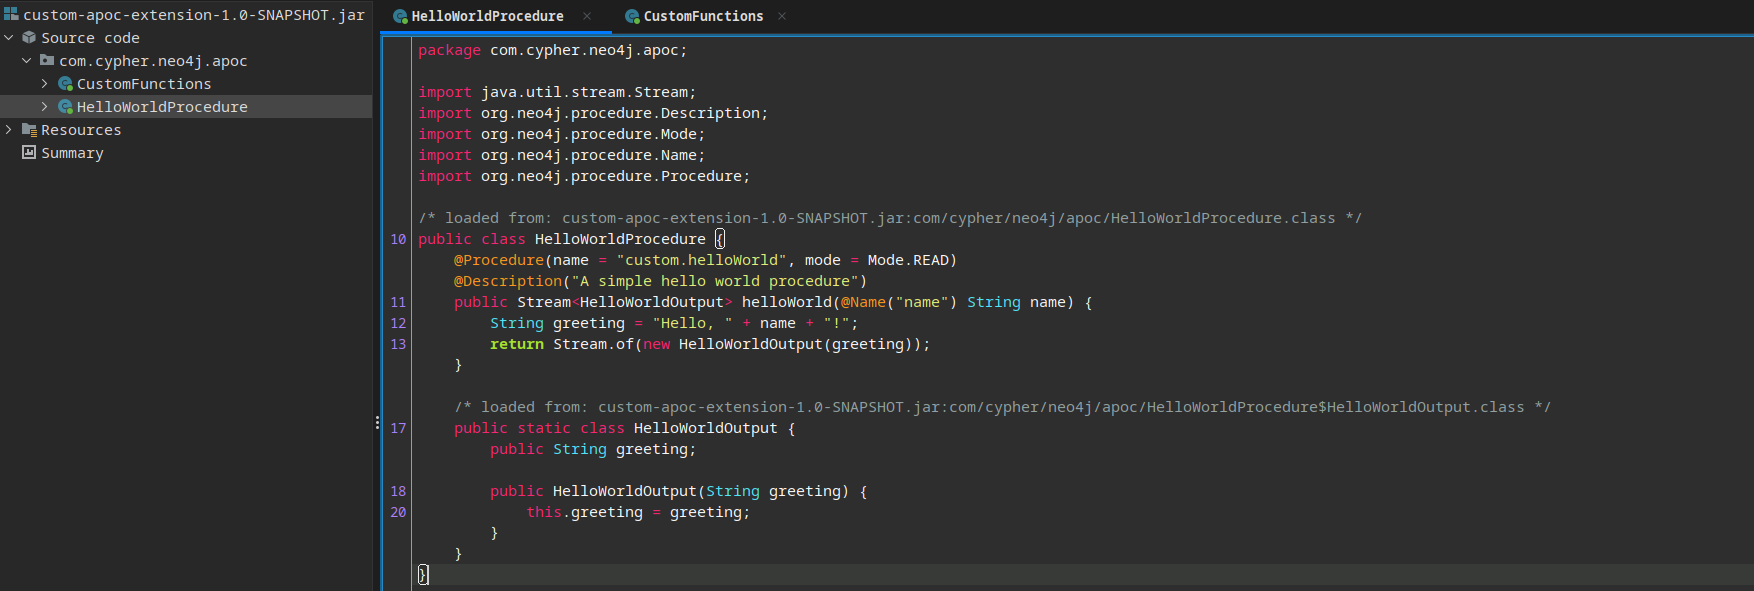Viewport: 1754px width, 591px height.
Task: Click org.neo4j.procedure.Procedure import text
Action: 615,176
